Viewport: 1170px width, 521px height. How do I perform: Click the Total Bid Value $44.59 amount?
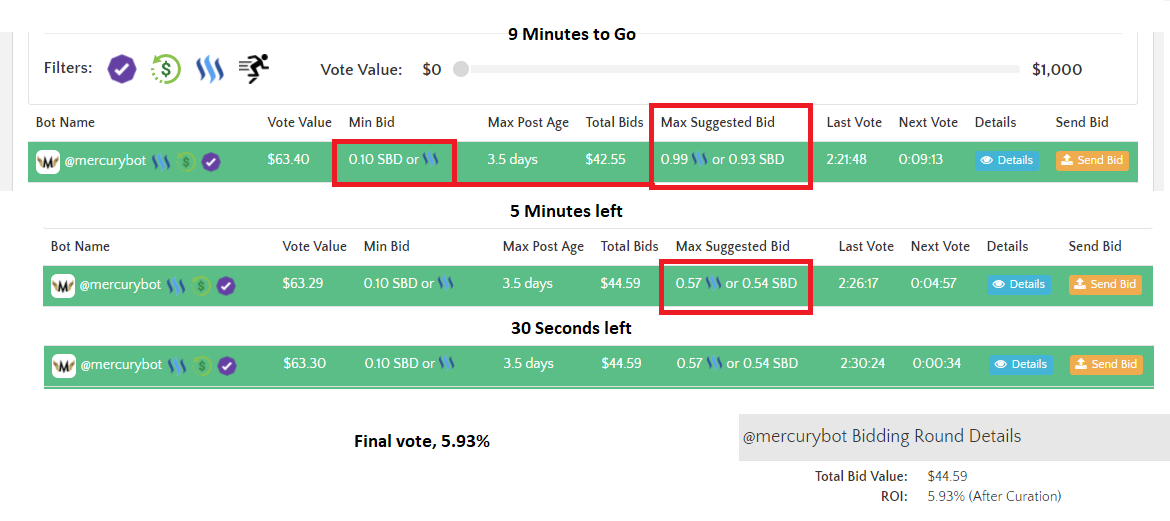click(948, 476)
